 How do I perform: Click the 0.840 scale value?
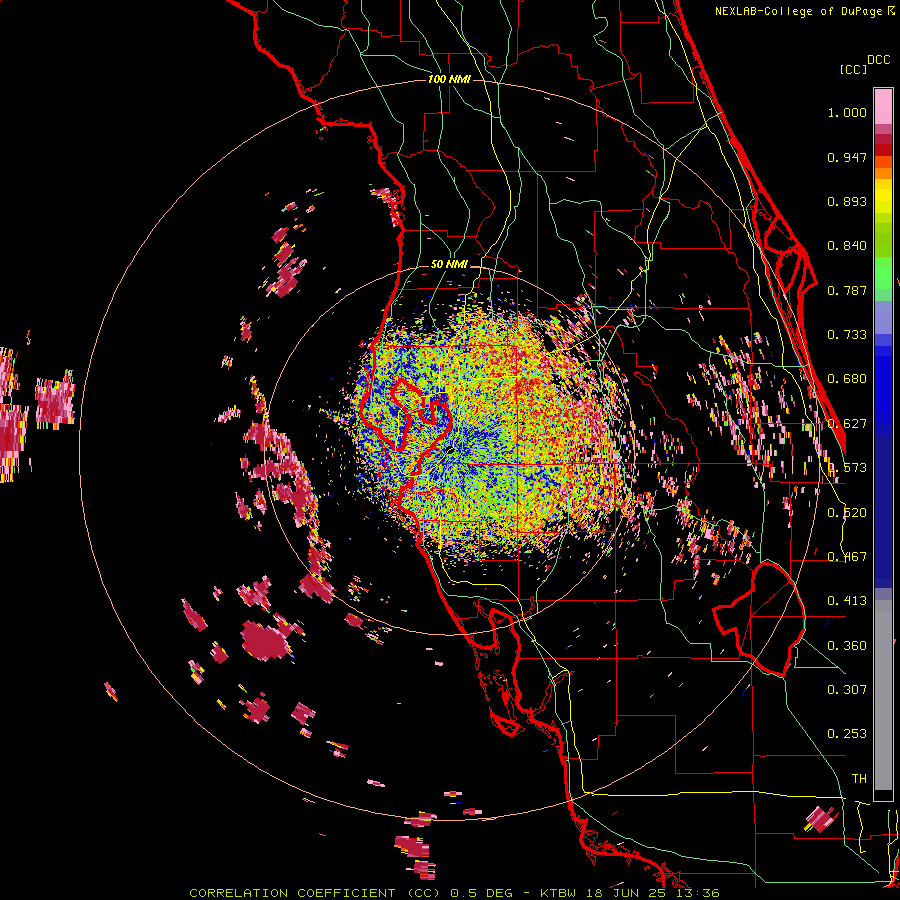click(x=847, y=246)
